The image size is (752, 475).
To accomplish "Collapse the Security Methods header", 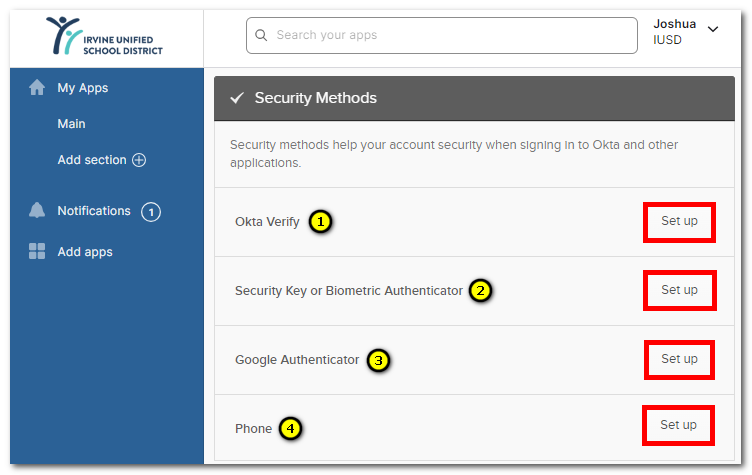I will (474, 98).
